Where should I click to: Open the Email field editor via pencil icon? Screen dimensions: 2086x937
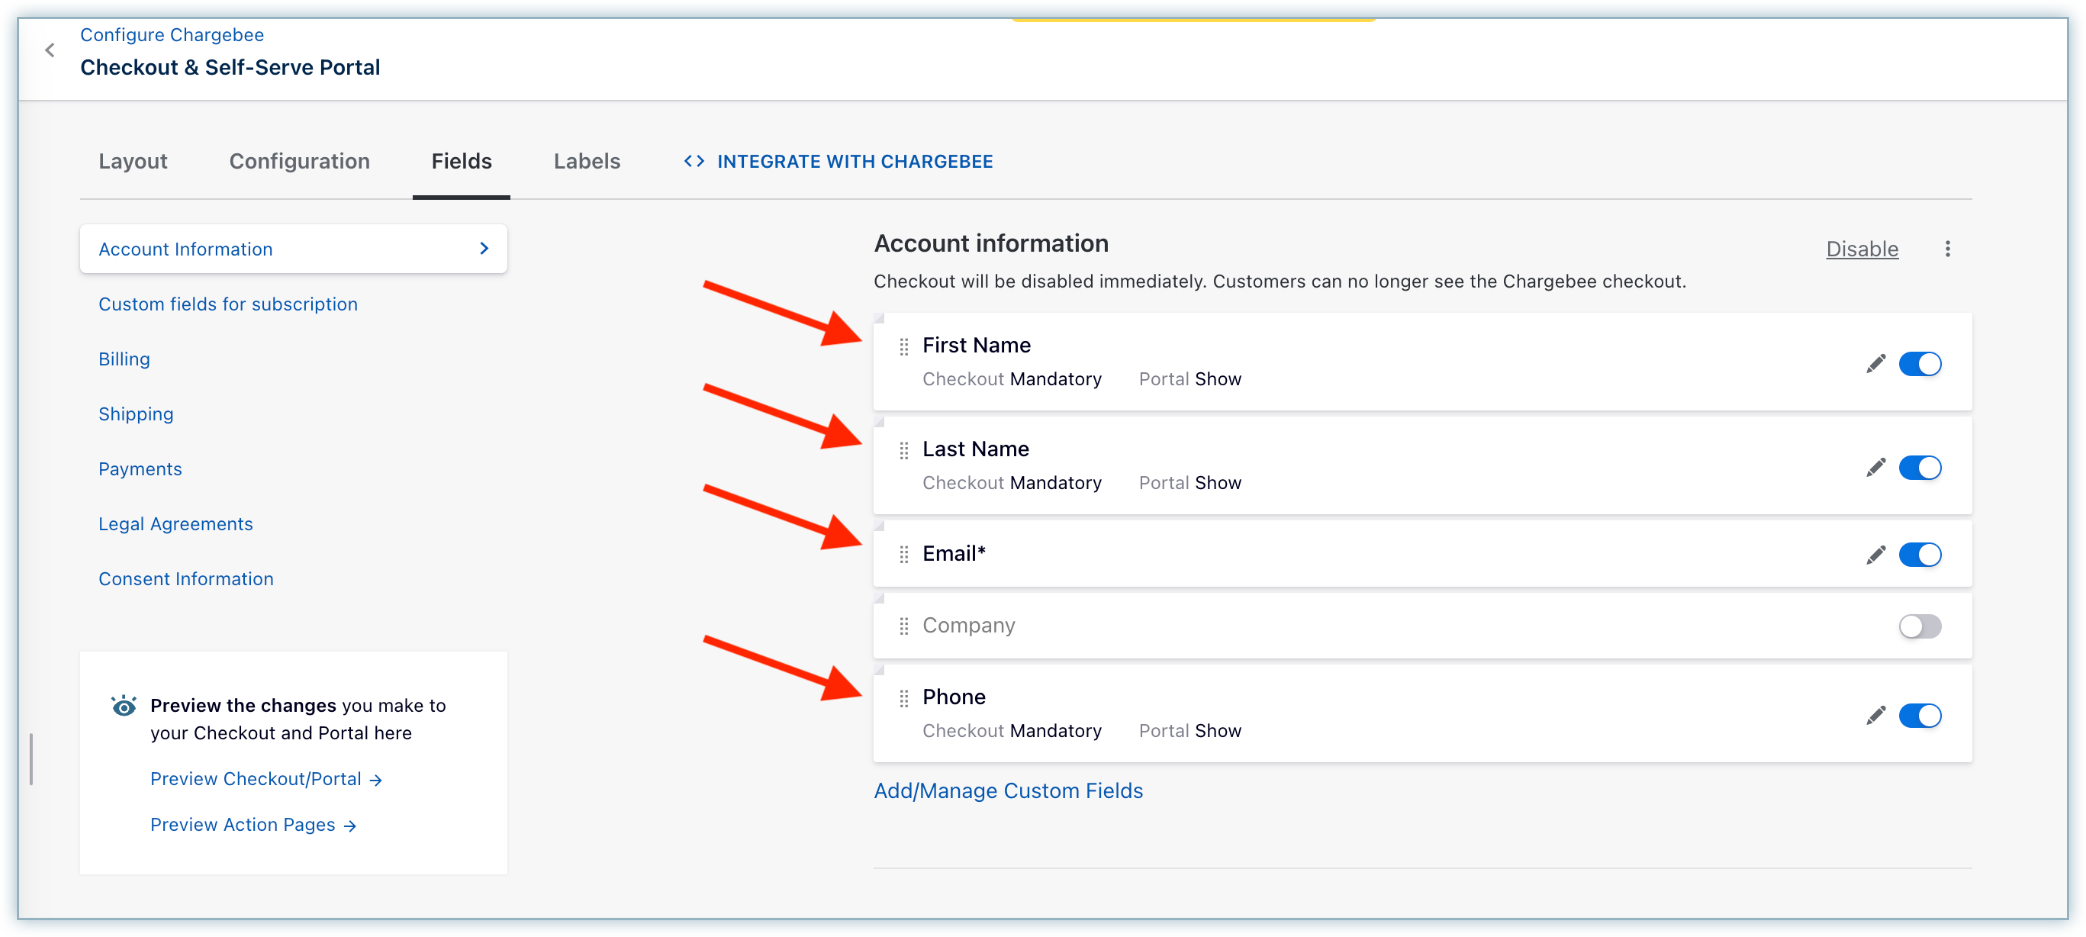click(x=1875, y=555)
